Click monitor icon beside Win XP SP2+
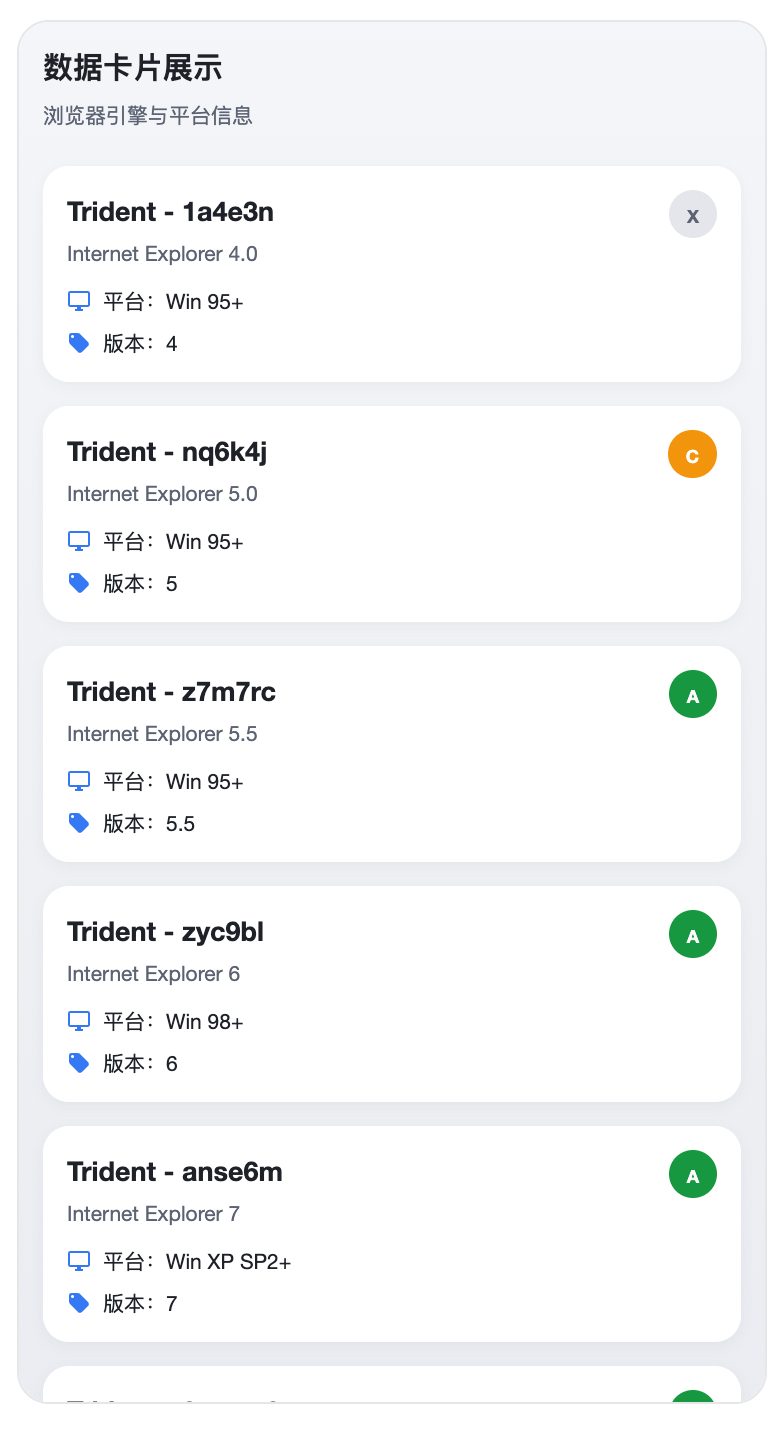The height and width of the screenshot is (1432, 784). pos(79,1261)
